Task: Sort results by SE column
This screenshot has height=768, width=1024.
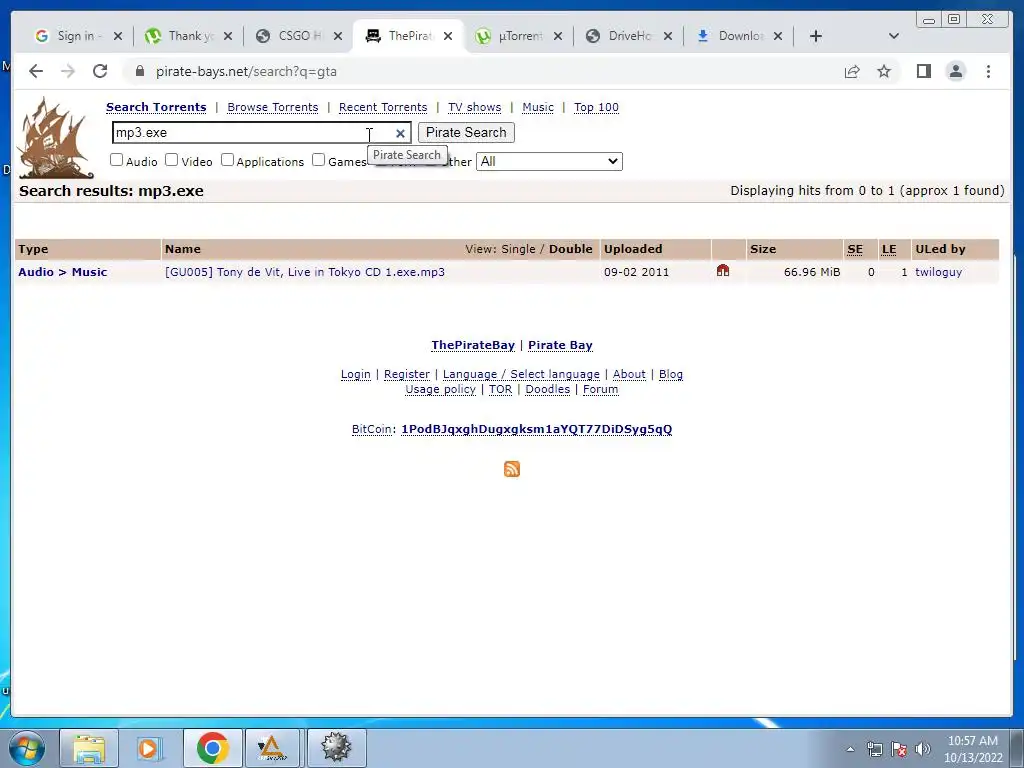Action: [x=855, y=249]
